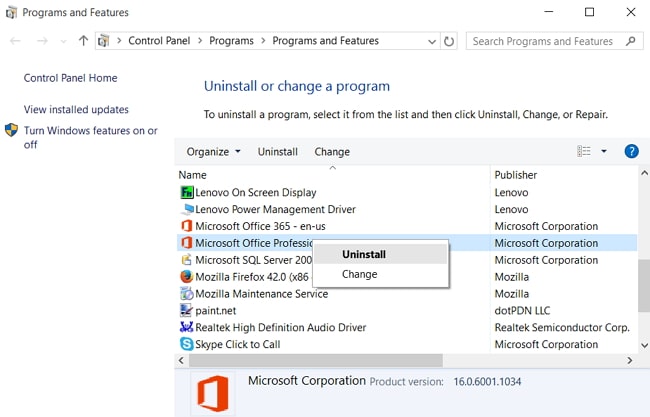The width and height of the screenshot is (650, 417).
Task: Select the Microsoft SQL Server row
Action: point(407,260)
